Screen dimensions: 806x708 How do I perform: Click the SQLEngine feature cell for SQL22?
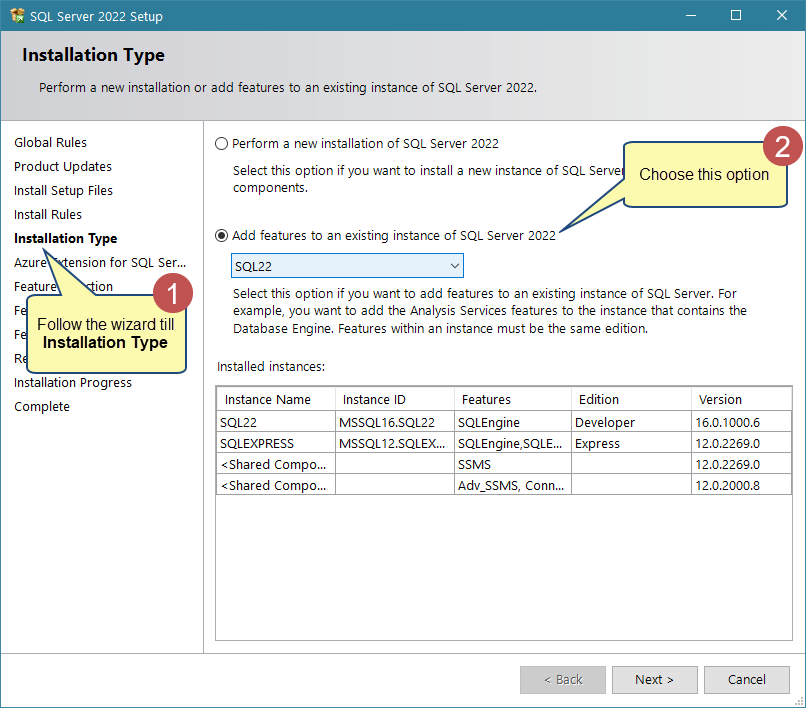click(x=513, y=422)
